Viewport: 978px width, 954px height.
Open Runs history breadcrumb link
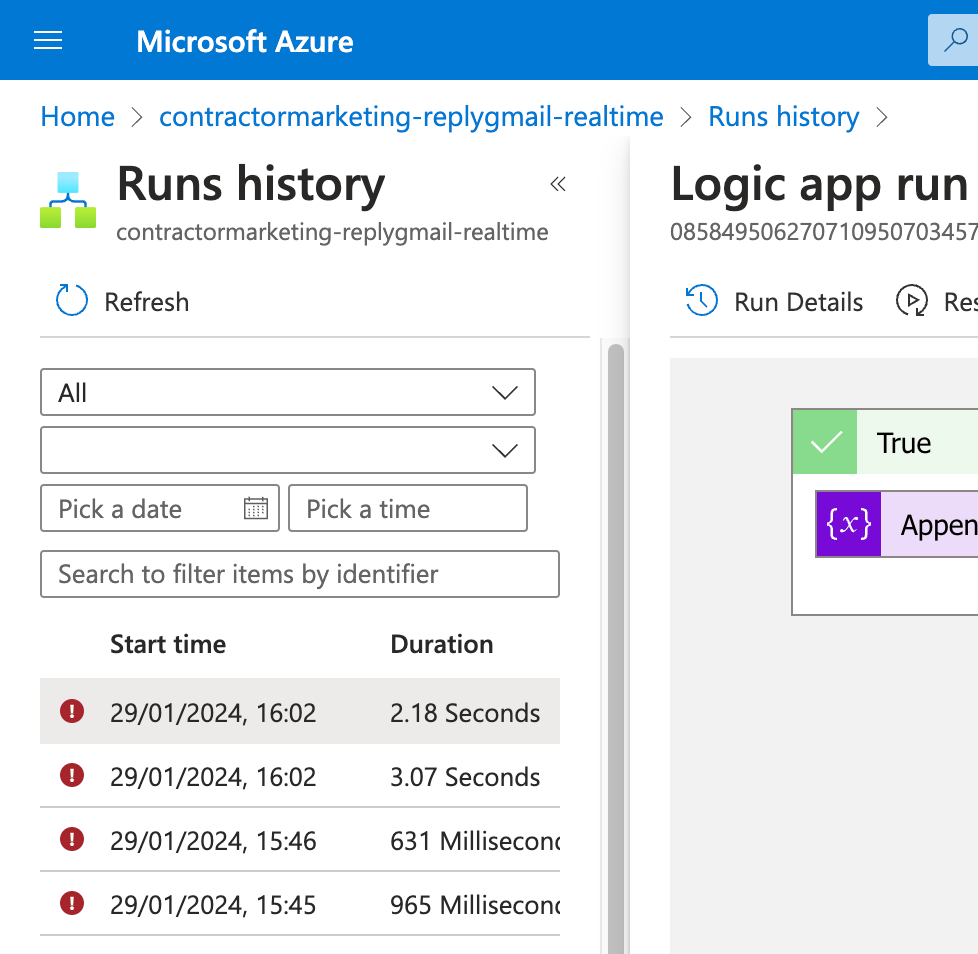(x=783, y=117)
